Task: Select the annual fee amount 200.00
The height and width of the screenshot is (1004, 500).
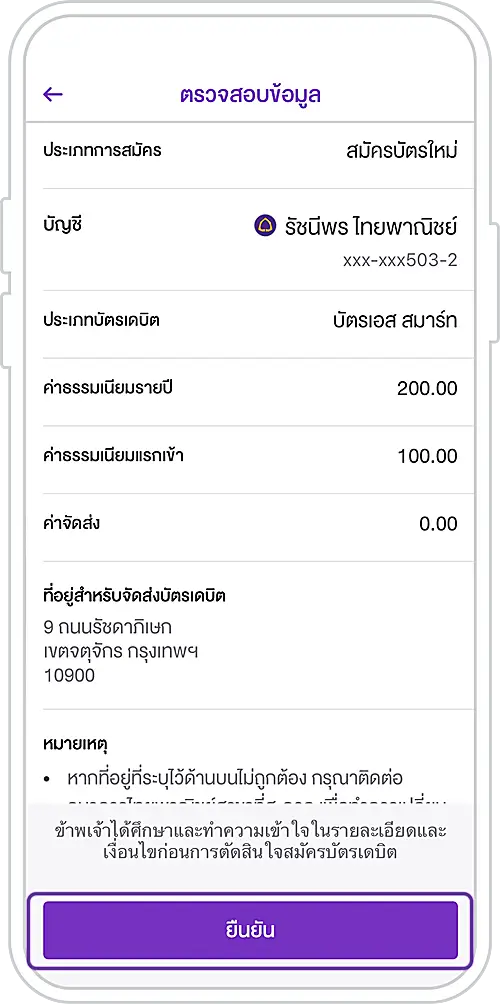Action: pos(427,389)
